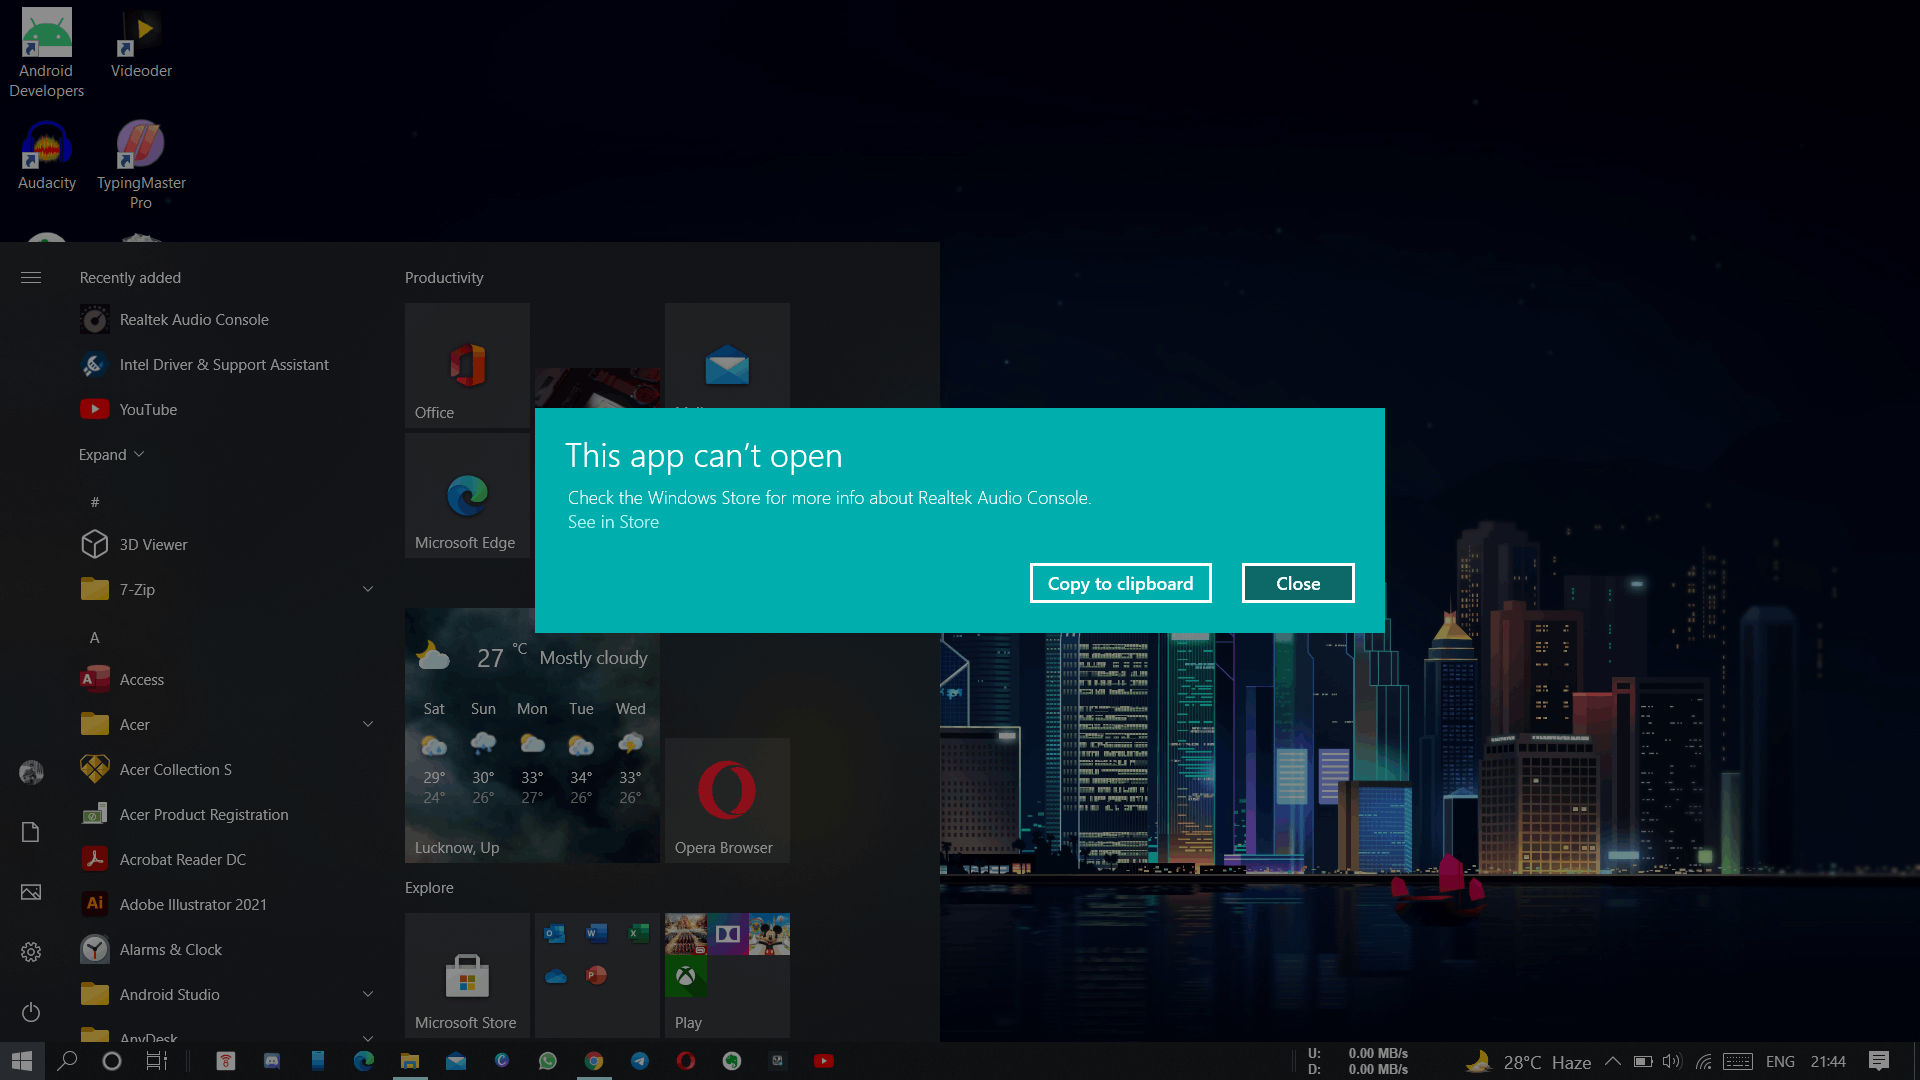The width and height of the screenshot is (1920, 1080).
Task: Open the Microsoft Store tile
Action: click(x=467, y=975)
